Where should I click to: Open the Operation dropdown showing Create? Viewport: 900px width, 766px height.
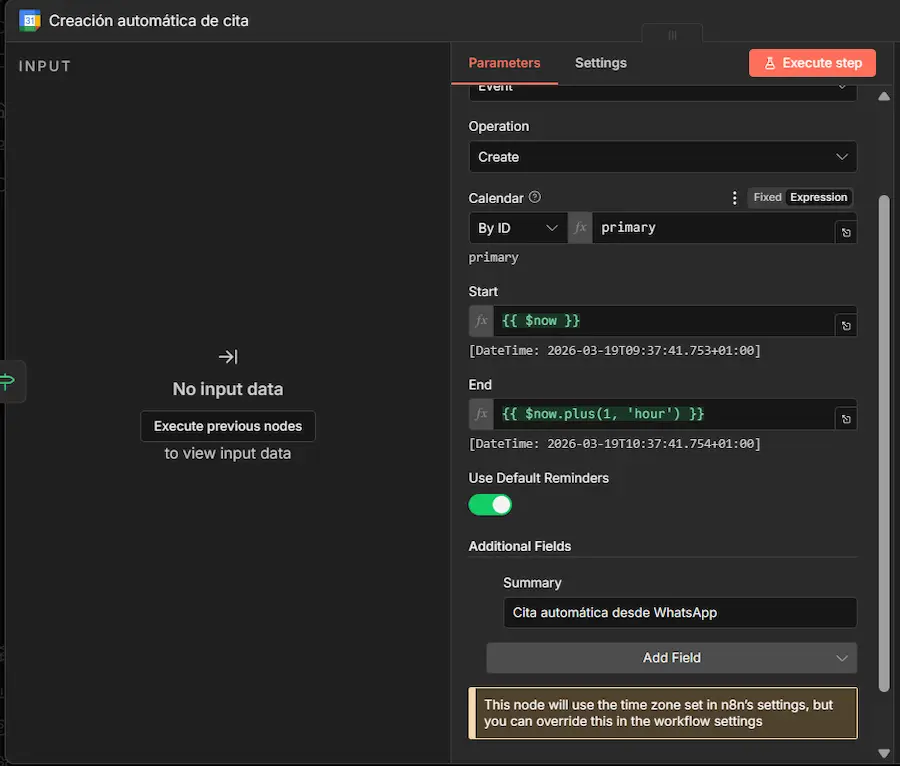tap(662, 157)
